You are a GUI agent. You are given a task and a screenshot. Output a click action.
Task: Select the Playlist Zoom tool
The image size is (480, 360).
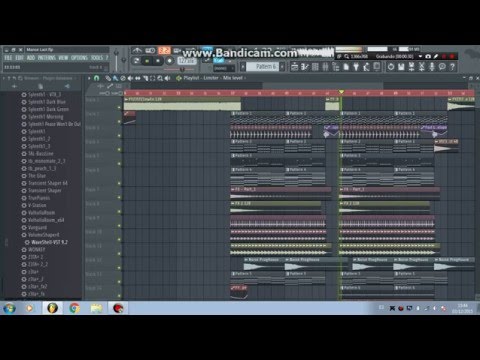[x=160, y=78]
